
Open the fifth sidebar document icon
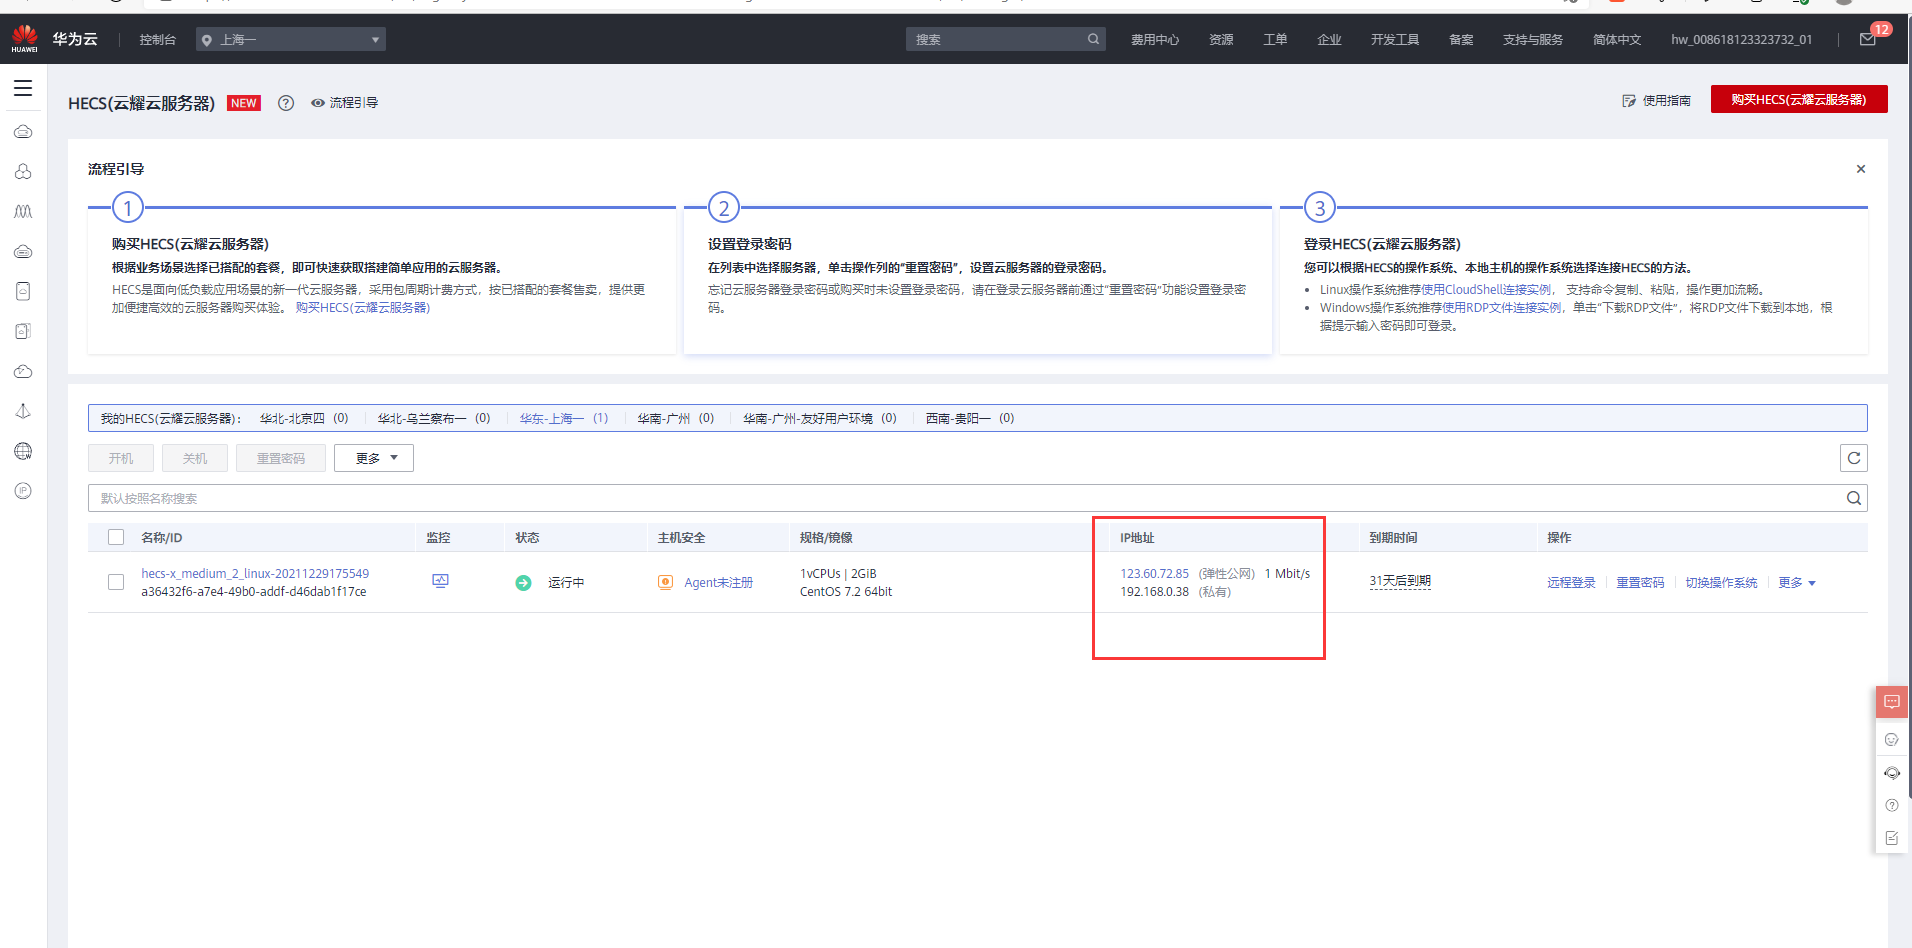(23, 291)
